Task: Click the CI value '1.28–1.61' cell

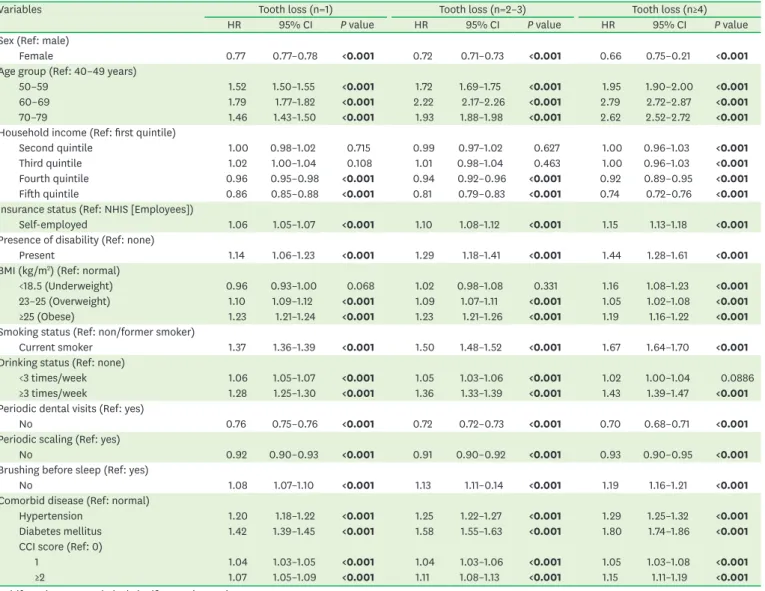Action: [667, 256]
